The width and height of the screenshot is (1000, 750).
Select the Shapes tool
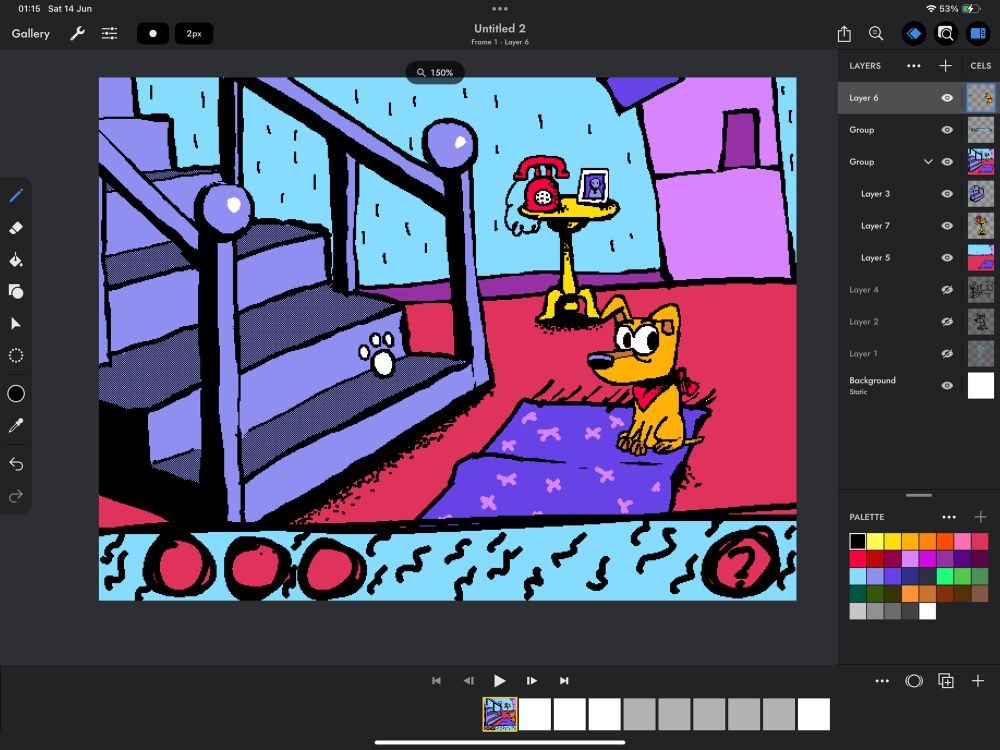click(16, 291)
